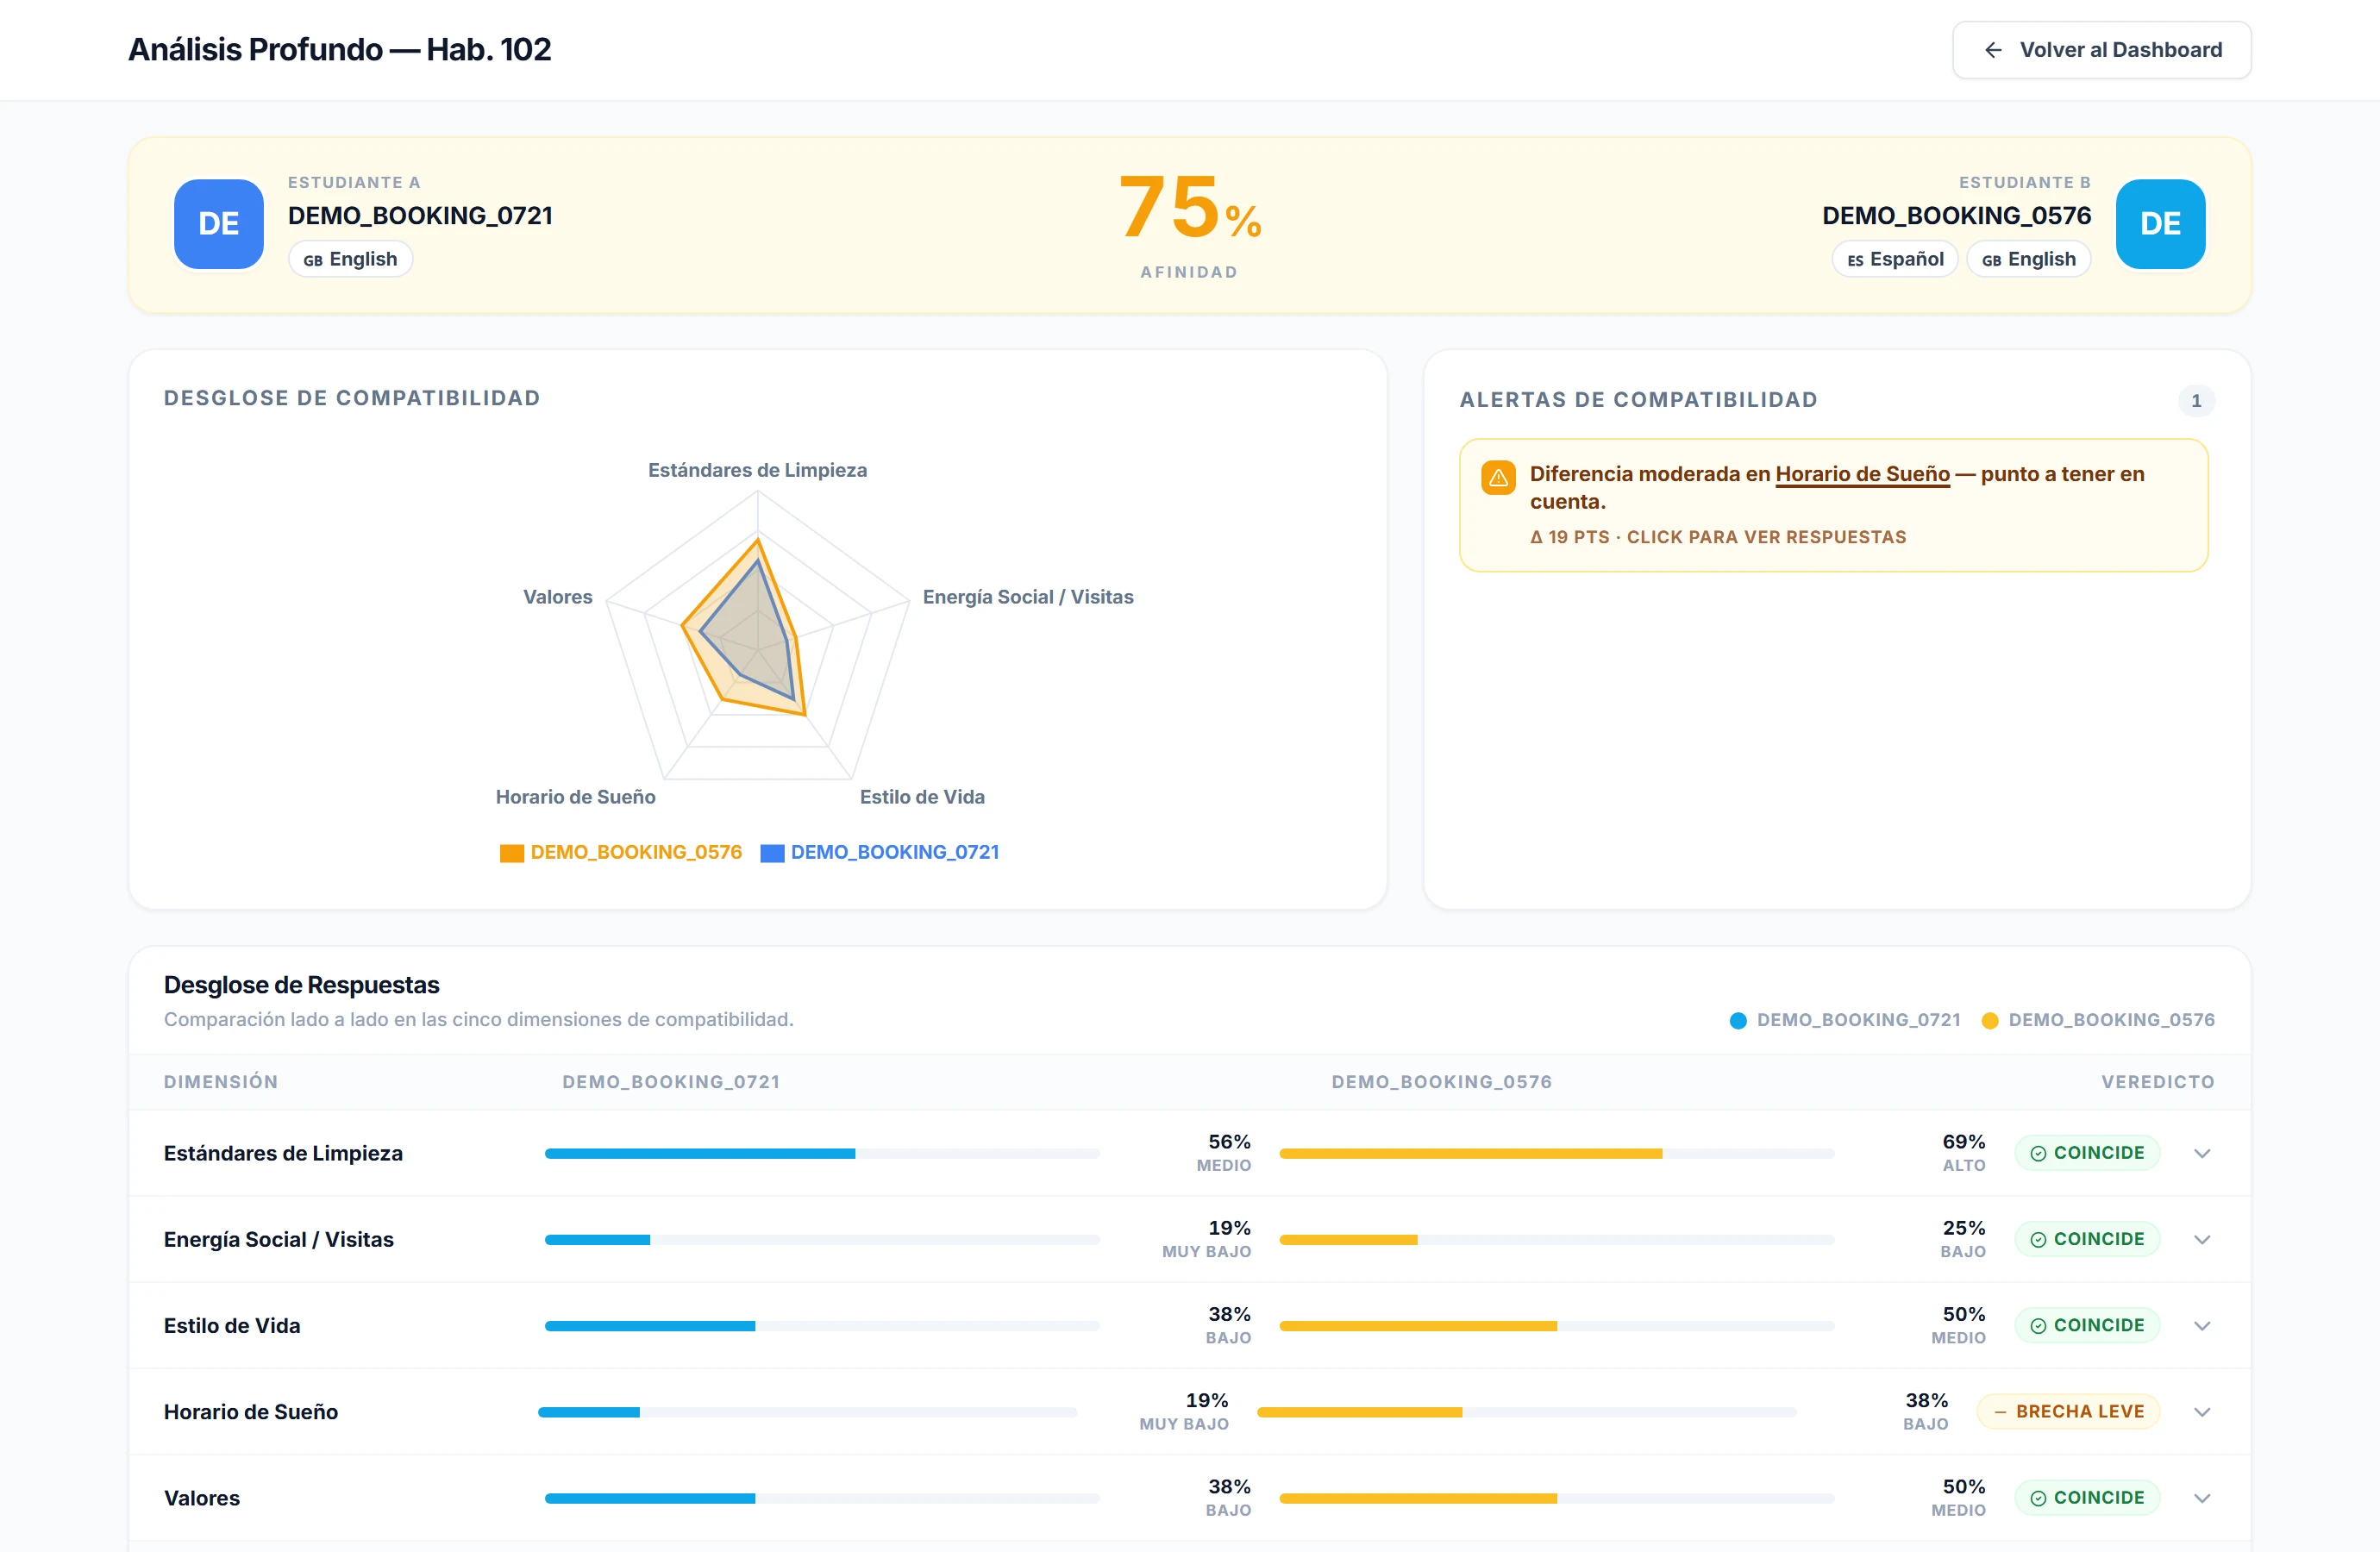2380x1552 pixels.
Task: Click radar label Estilo de Vida
Action: point(922,797)
